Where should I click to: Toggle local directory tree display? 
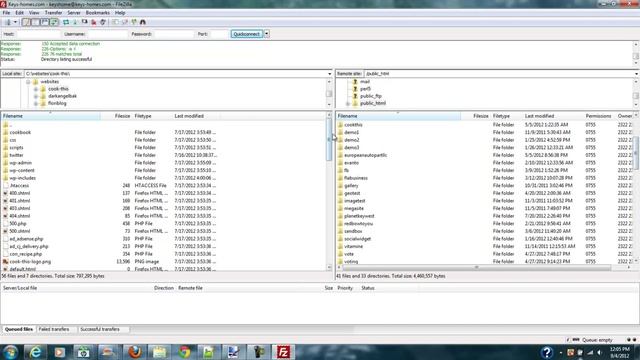(x=36, y=22)
